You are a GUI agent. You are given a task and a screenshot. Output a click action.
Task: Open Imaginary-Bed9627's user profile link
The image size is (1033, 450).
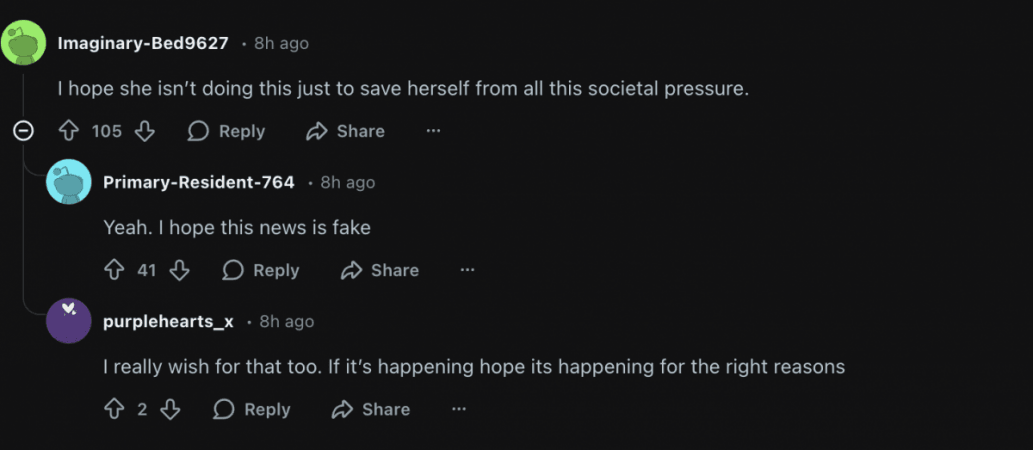[x=143, y=43]
